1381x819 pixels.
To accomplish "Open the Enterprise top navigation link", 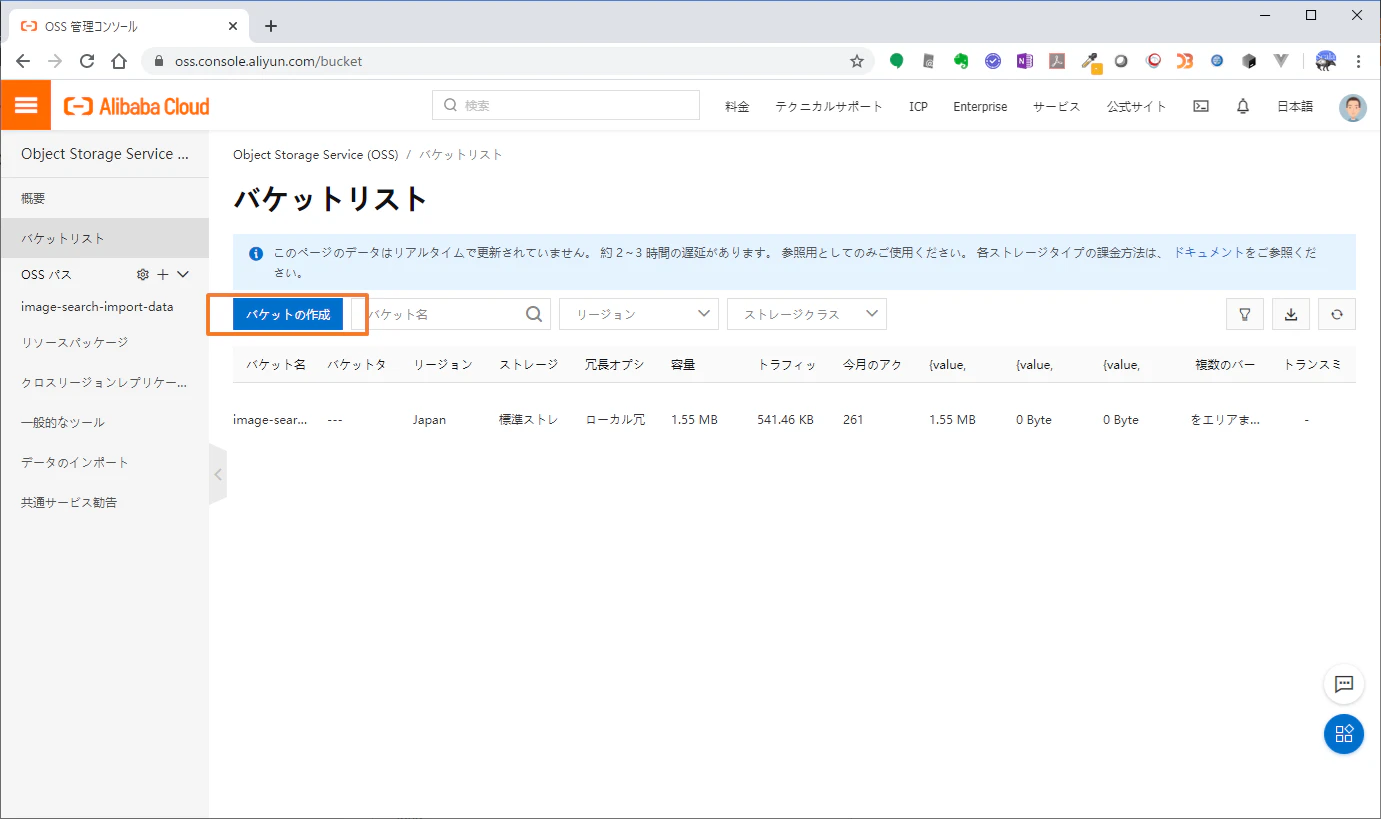I will pyautogui.click(x=980, y=106).
